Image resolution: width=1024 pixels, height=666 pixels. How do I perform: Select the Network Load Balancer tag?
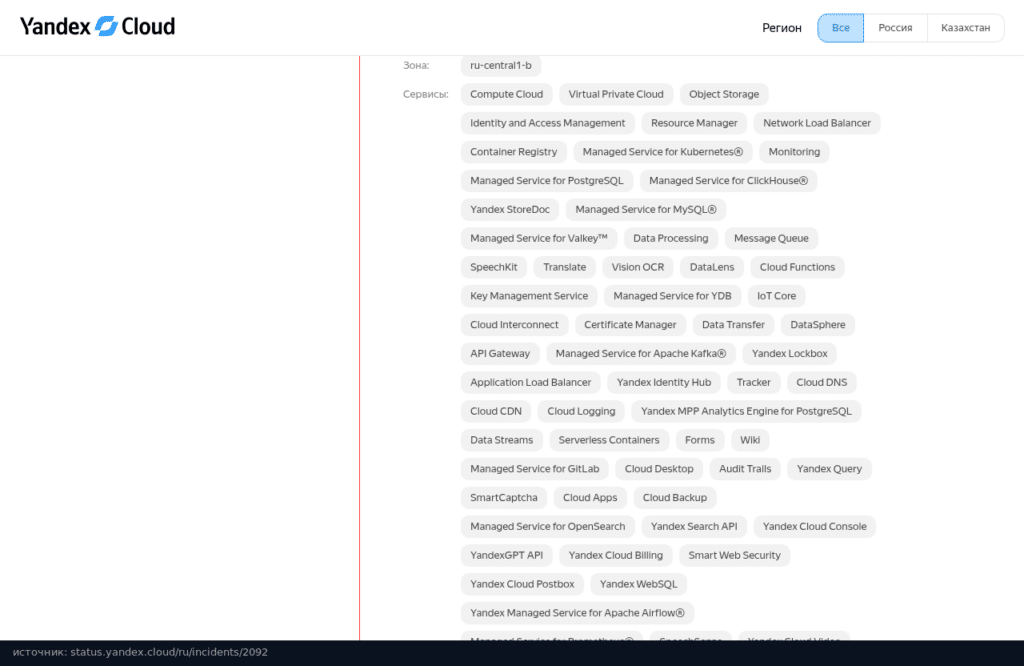click(x=817, y=123)
